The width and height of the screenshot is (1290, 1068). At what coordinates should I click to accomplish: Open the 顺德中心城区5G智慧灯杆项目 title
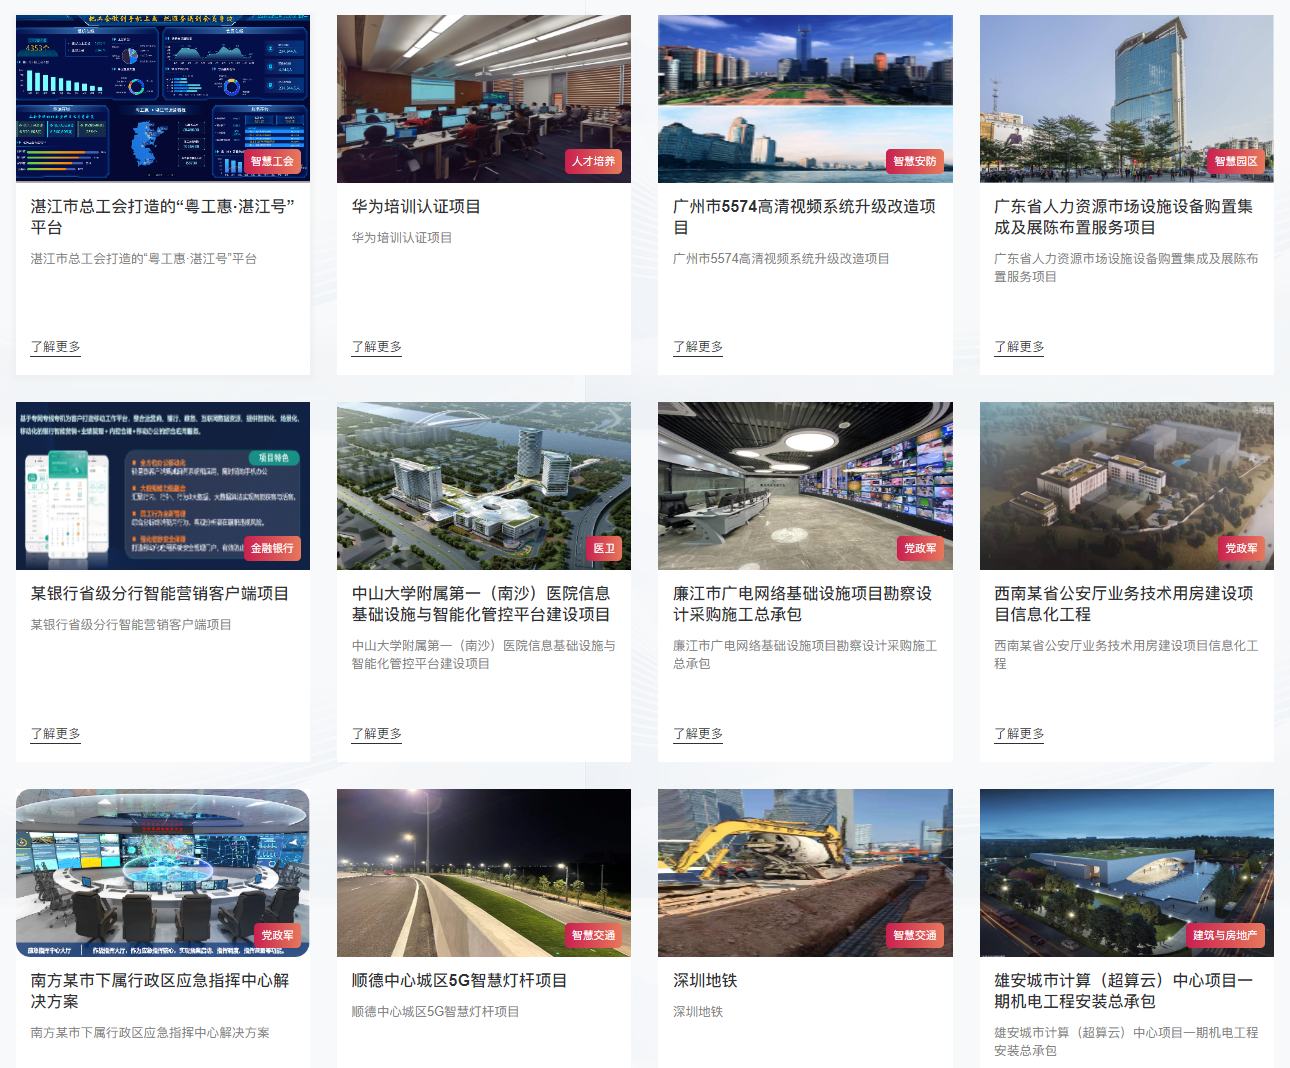459,980
